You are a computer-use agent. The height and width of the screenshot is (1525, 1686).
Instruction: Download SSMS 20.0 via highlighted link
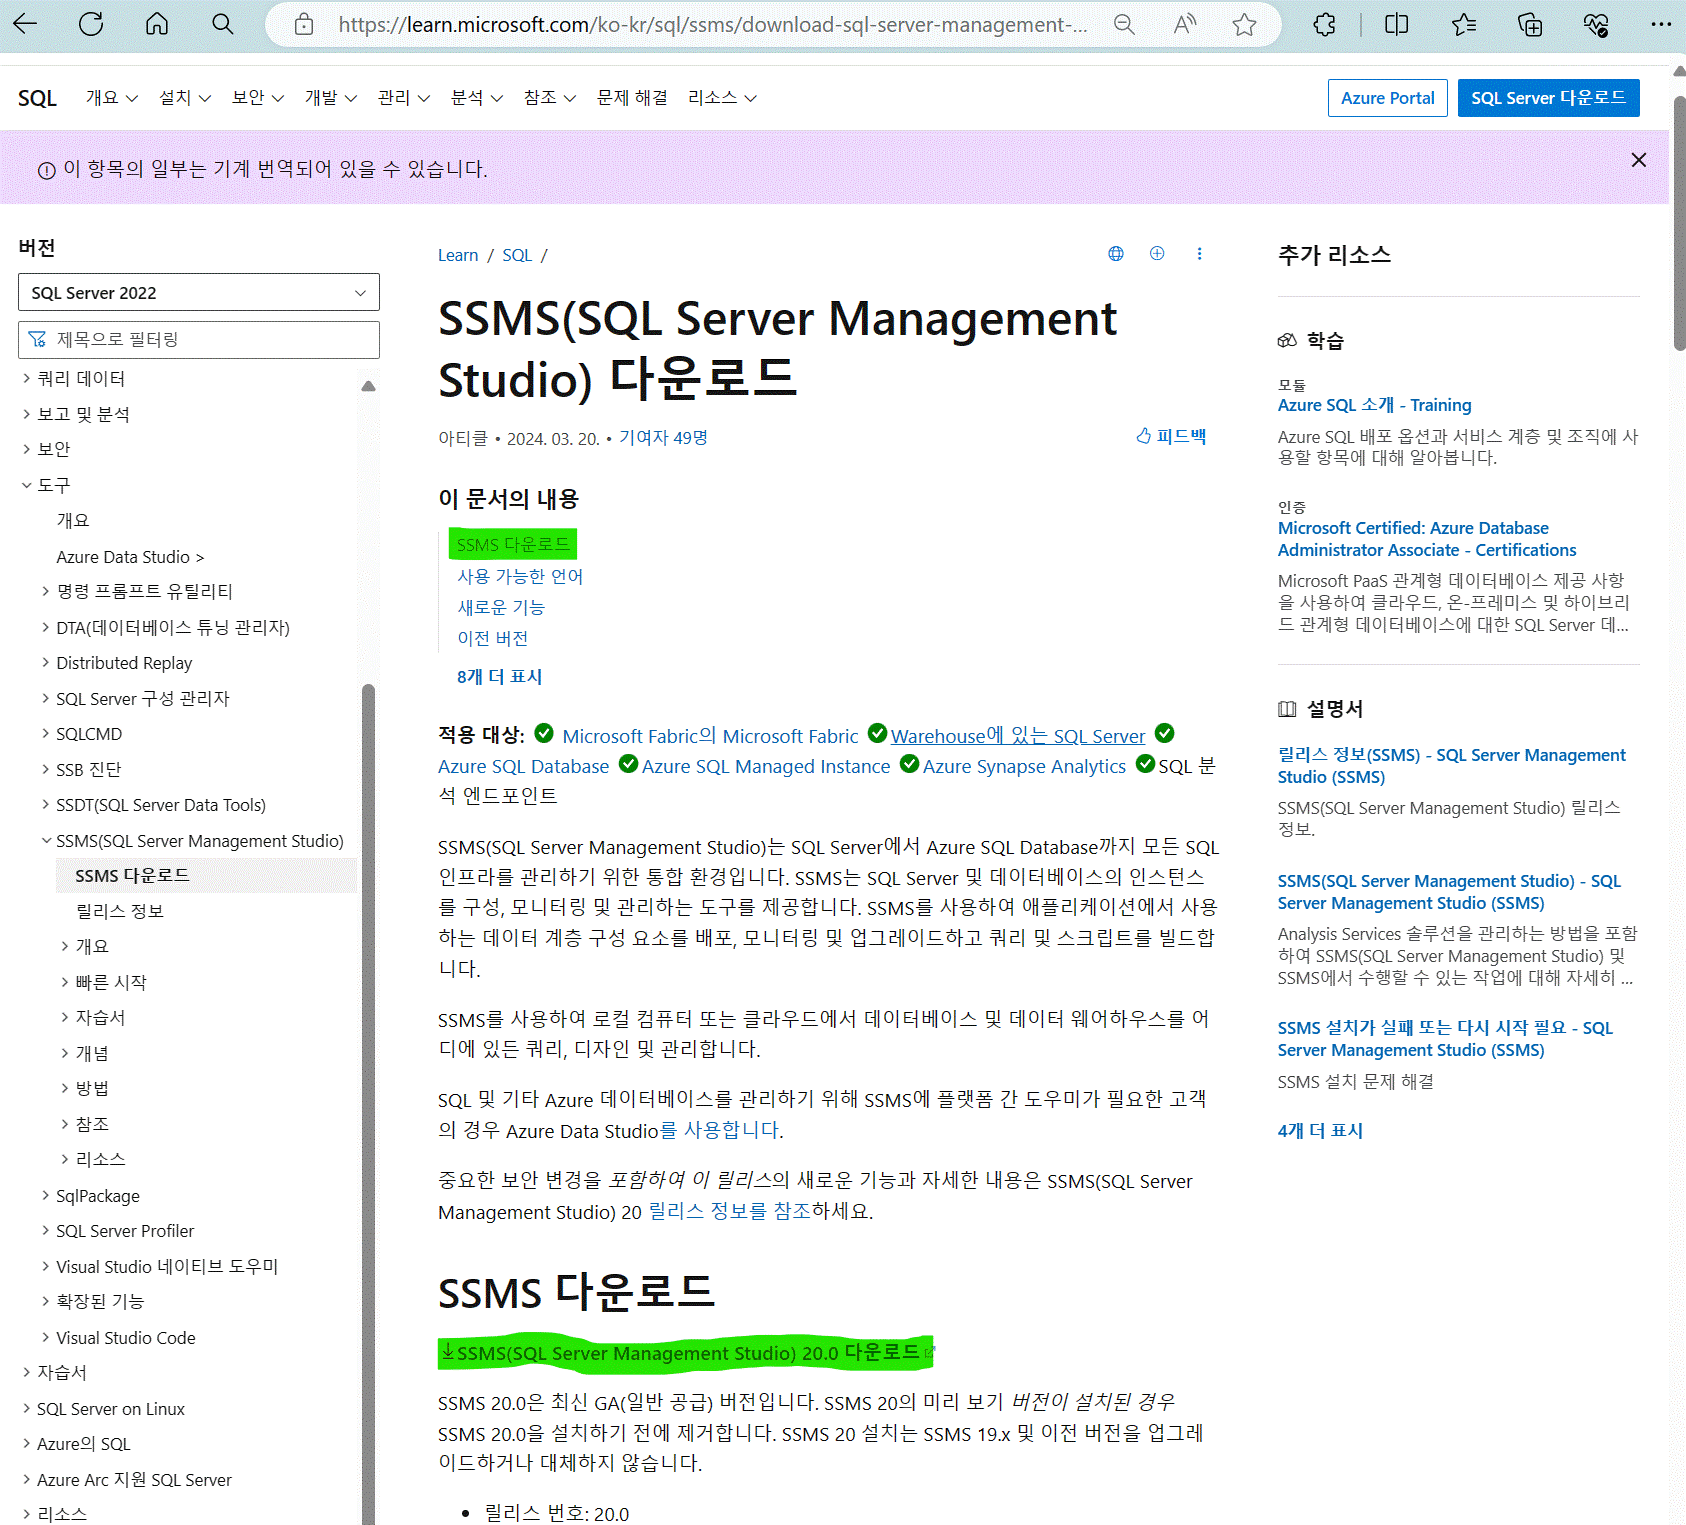click(687, 1352)
